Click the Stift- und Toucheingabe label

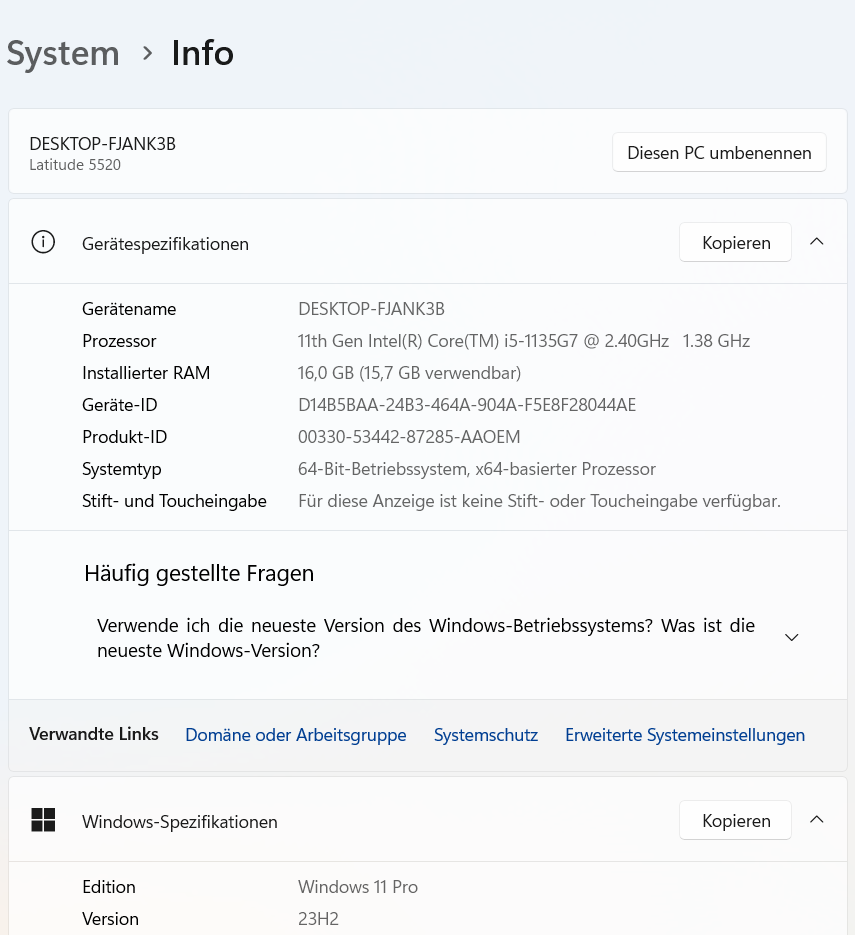(174, 501)
